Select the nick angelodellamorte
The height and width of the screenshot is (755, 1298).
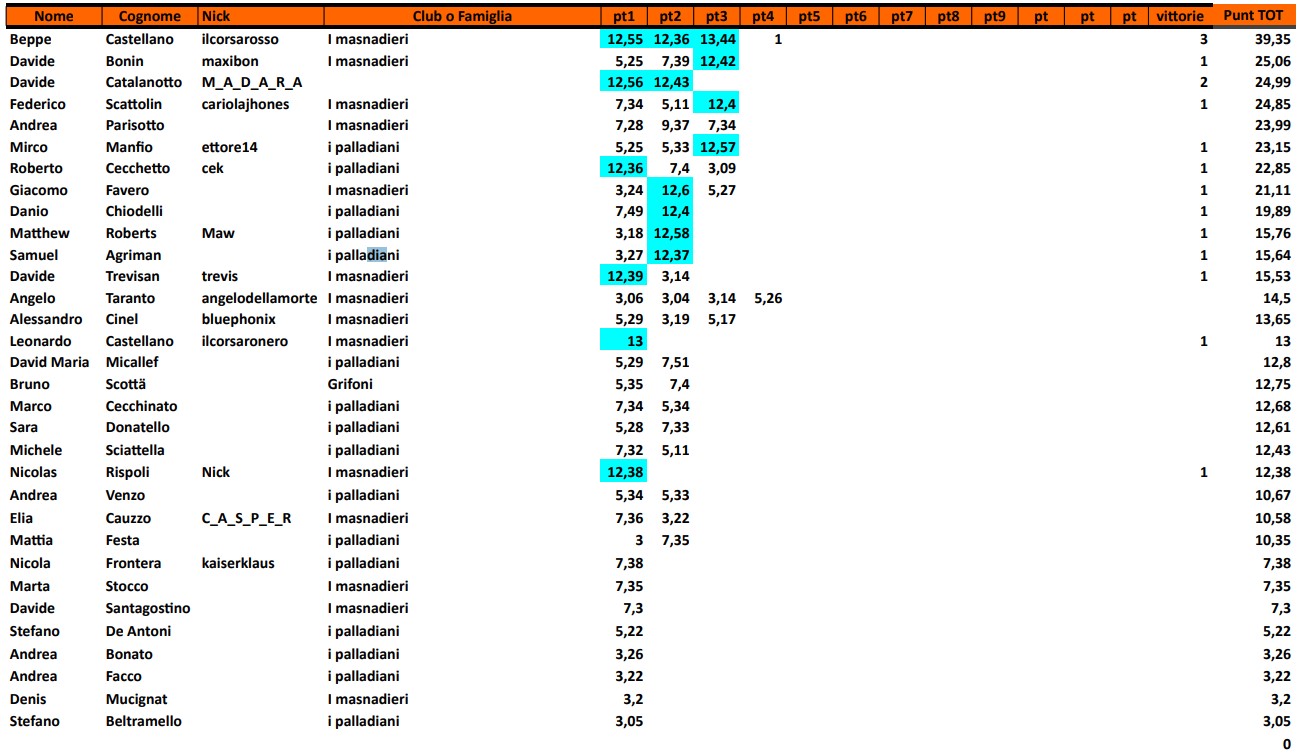[259, 298]
